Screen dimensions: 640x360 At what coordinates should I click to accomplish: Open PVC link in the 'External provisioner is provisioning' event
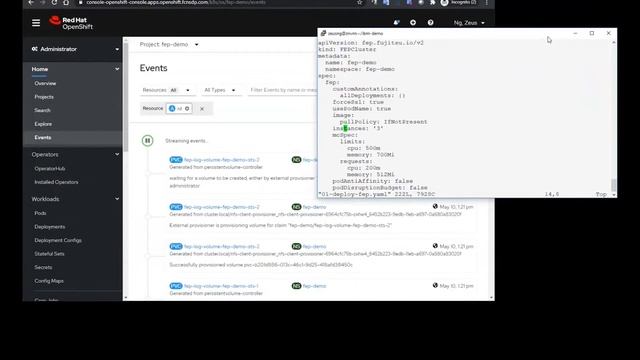(x=222, y=207)
